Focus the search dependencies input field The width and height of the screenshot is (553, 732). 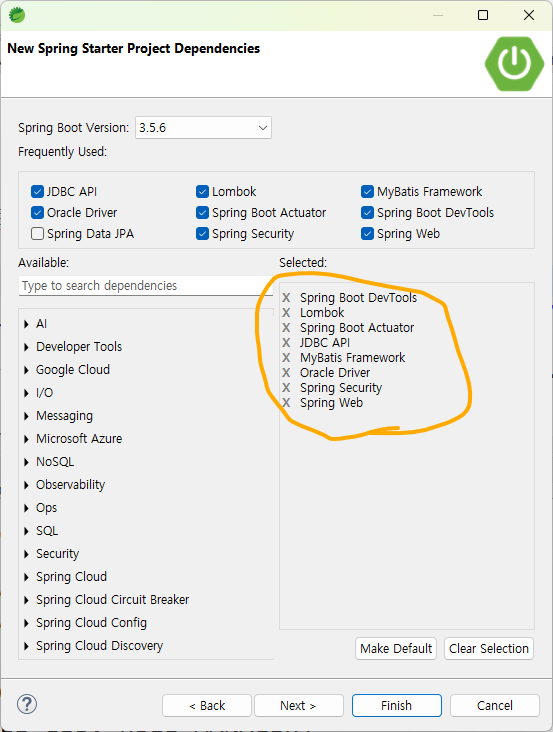[146, 286]
